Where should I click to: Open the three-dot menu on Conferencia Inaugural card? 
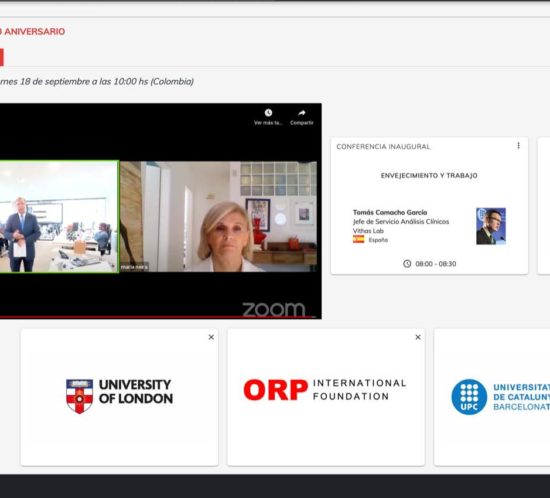[518, 146]
